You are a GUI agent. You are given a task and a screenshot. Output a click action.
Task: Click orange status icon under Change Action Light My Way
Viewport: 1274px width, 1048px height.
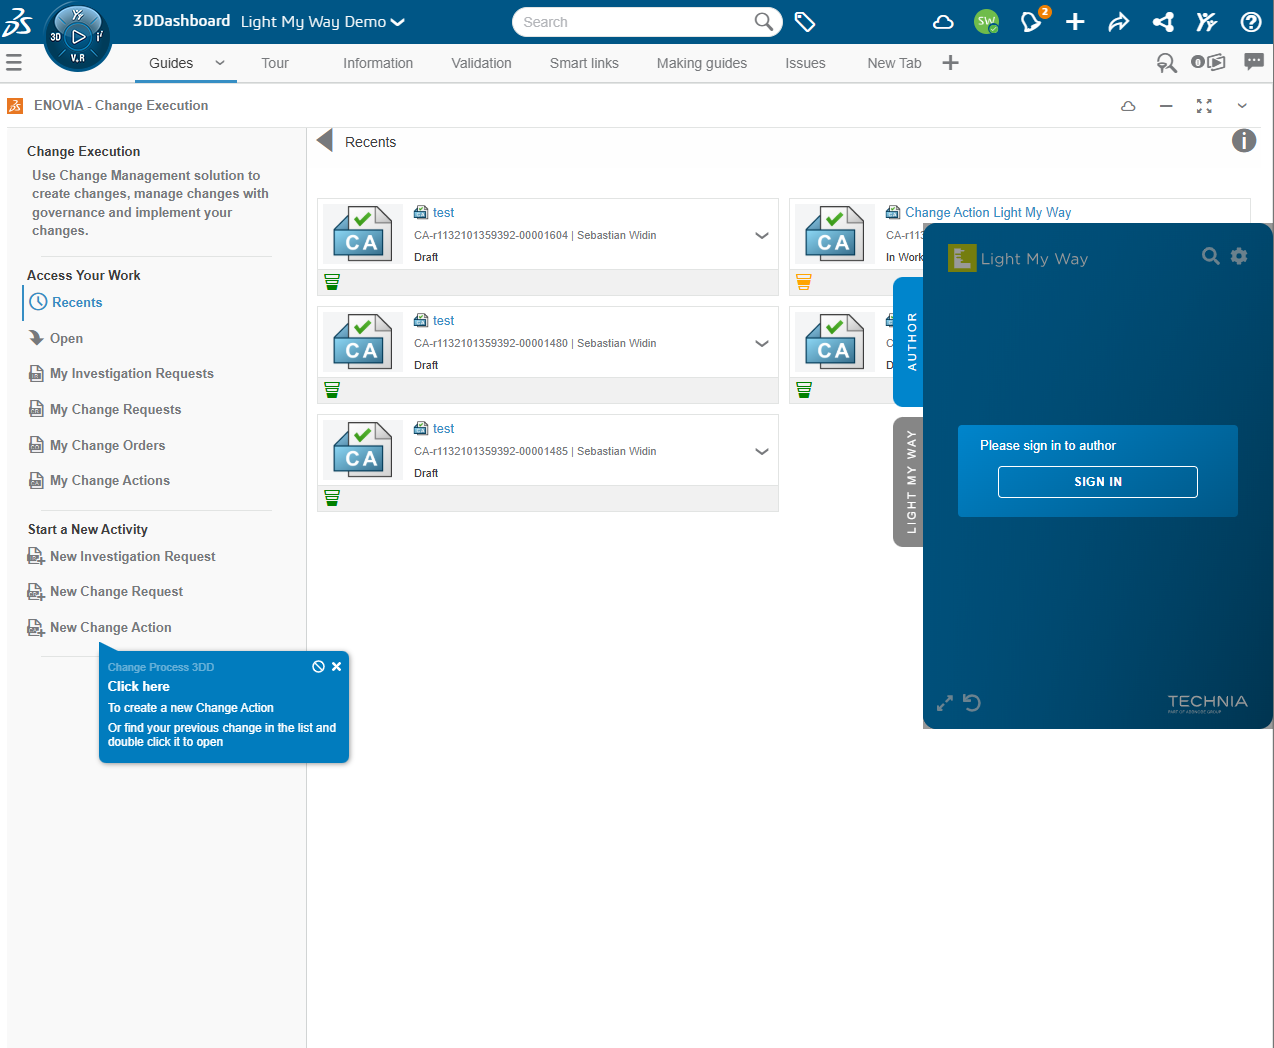point(804,282)
